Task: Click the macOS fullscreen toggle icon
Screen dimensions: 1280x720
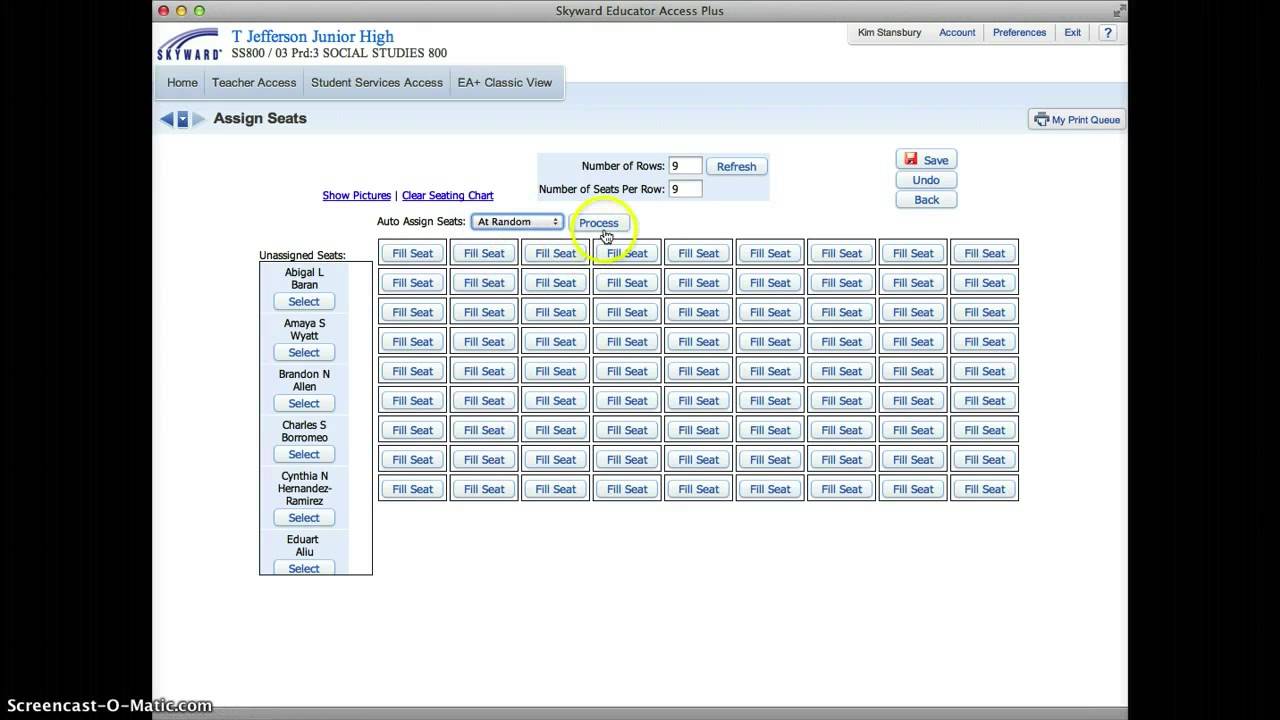Action: pyautogui.click(x=1118, y=11)
